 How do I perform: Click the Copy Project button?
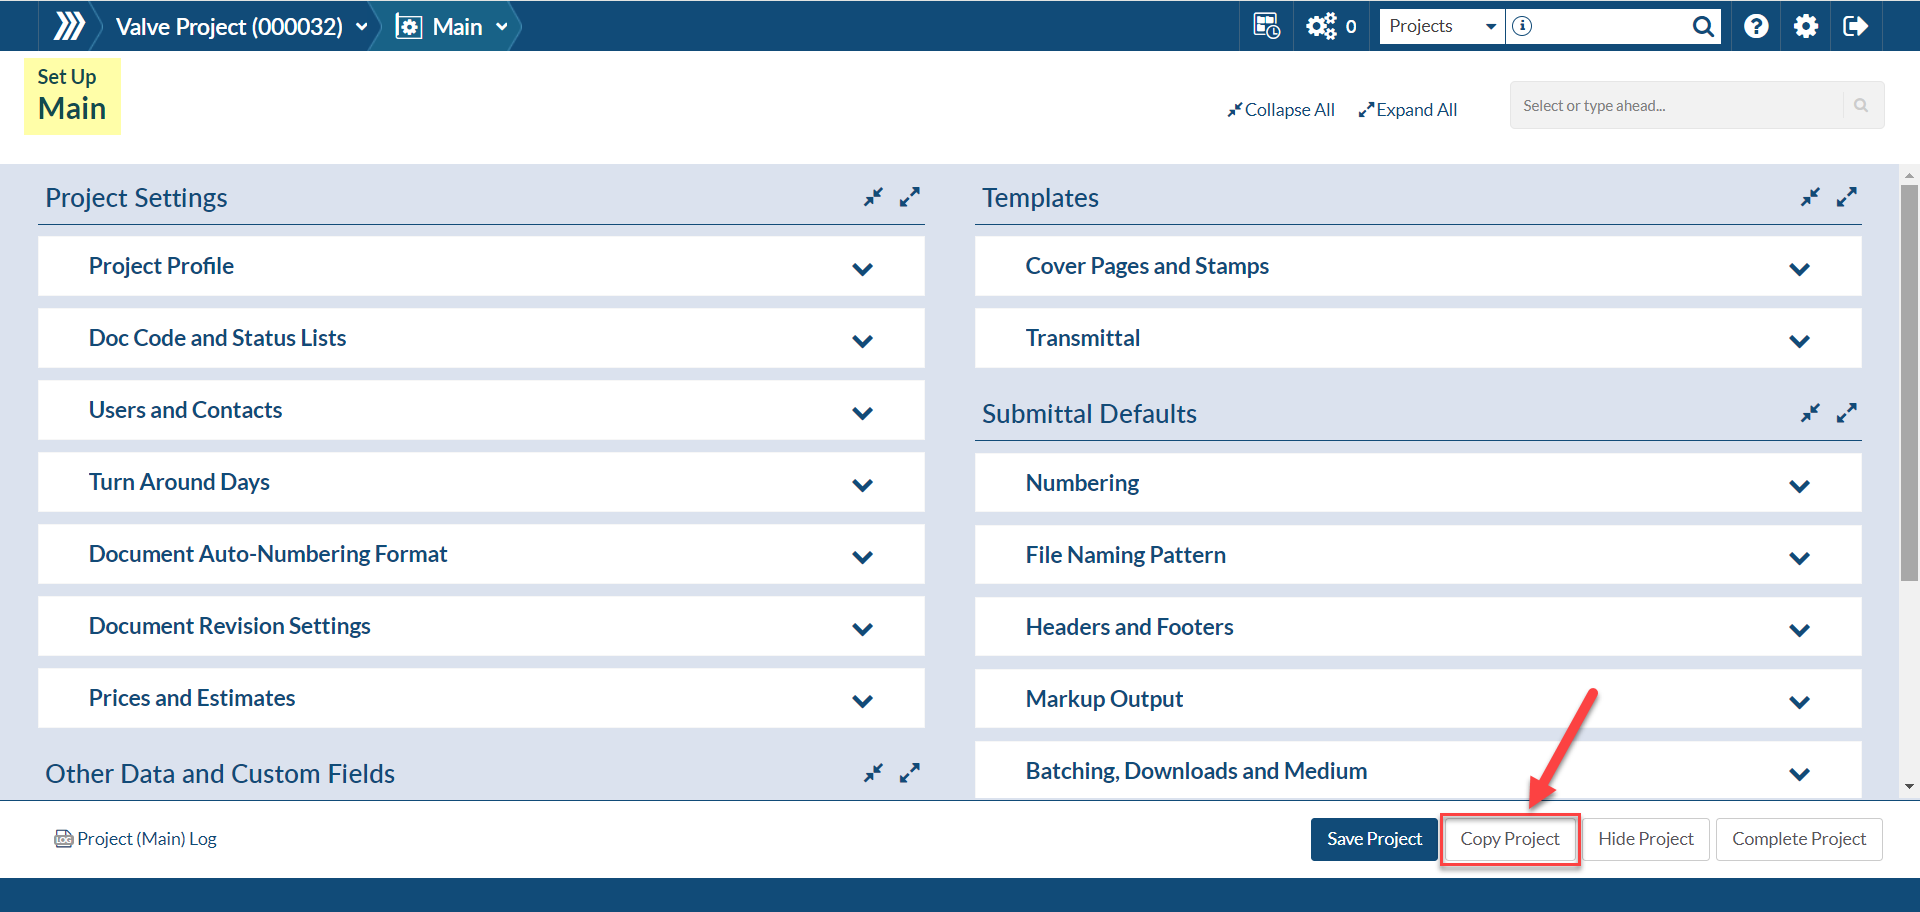1510,839
